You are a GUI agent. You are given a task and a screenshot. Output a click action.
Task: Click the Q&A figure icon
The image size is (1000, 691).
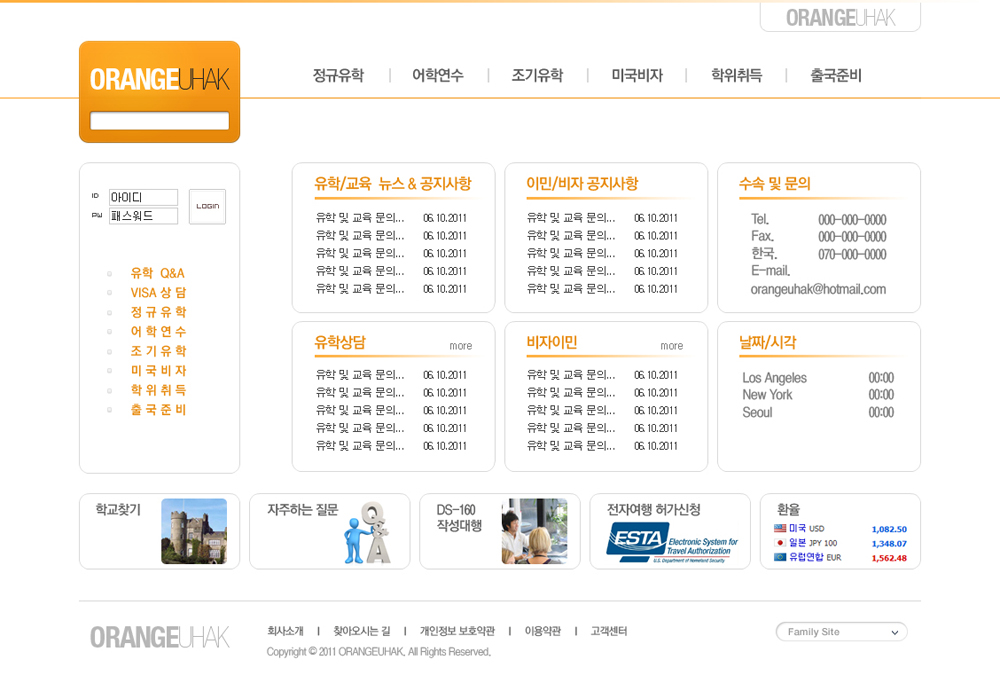[x=366, y=533]
